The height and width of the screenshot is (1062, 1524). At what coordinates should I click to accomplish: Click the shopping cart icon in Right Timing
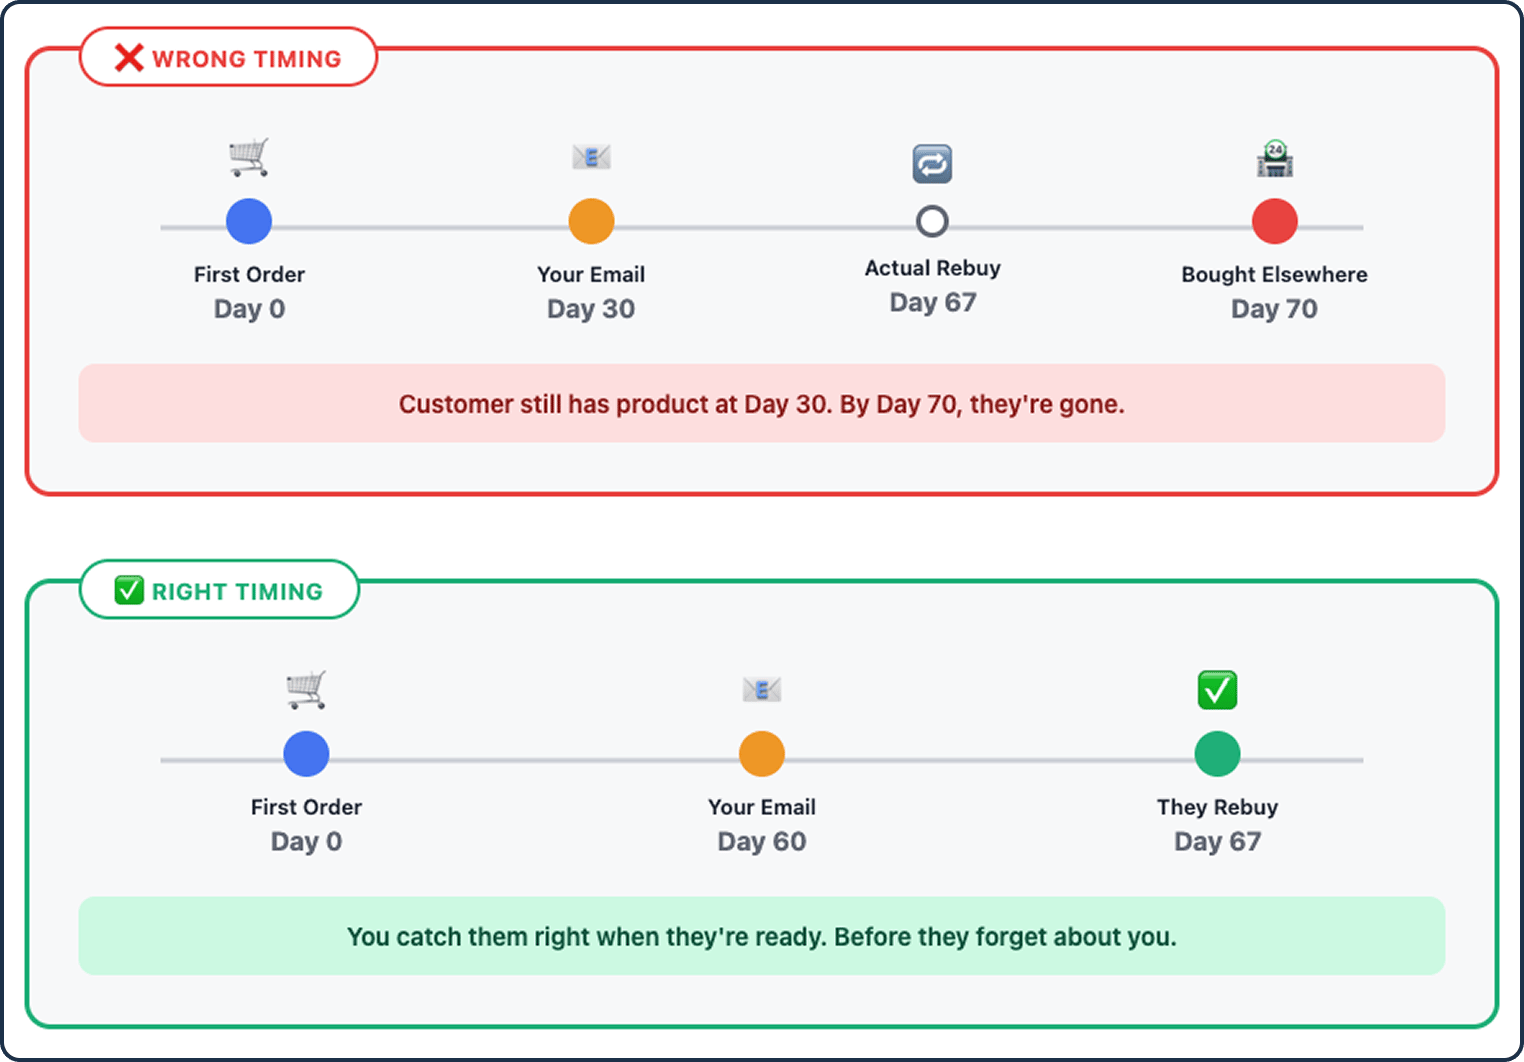pos(306,690)
